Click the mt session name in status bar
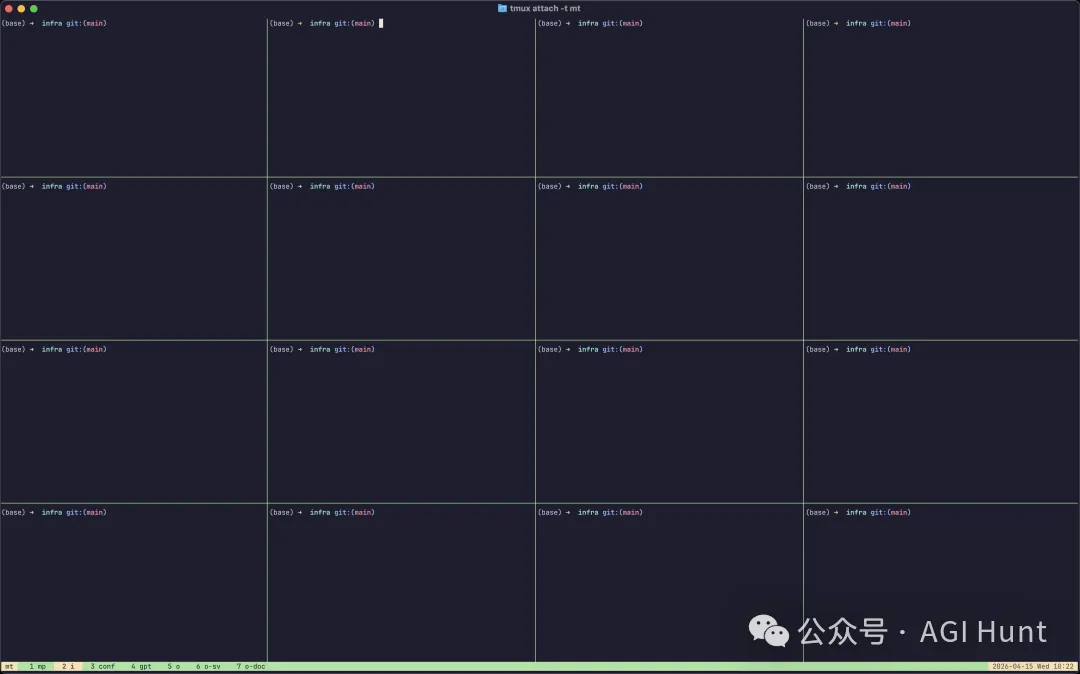Image resolution: width=1080 pixels, height=674 pixels. click(x=8, y=666)
